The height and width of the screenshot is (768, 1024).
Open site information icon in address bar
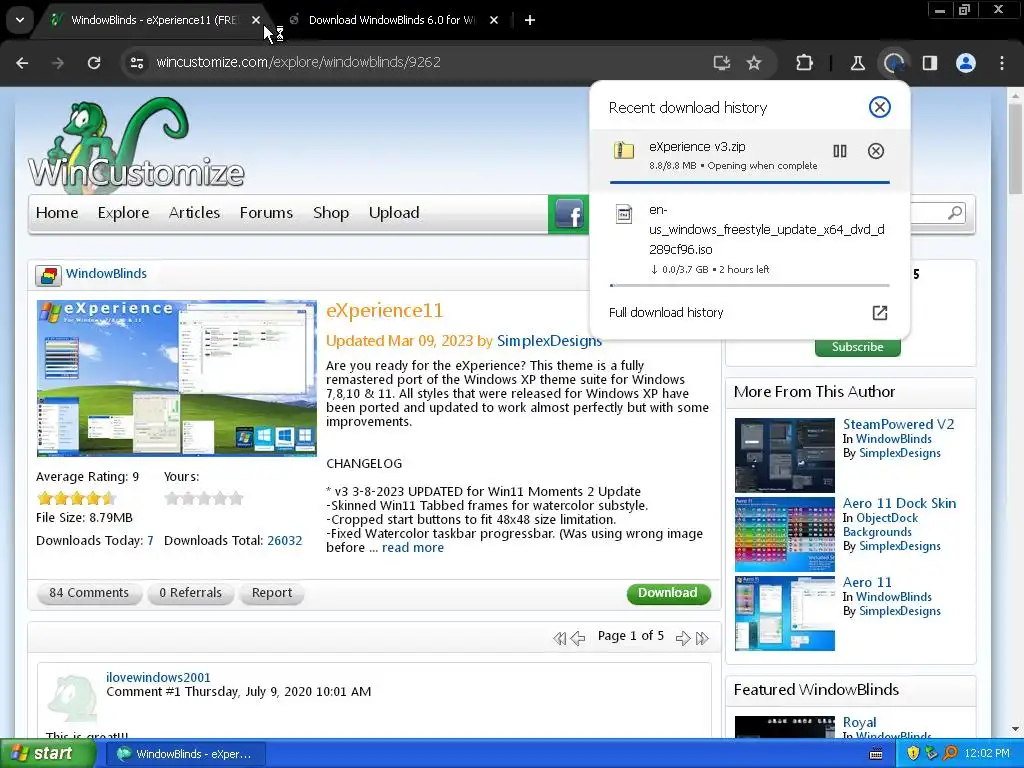pyautogui.click(x=136, y=63)
